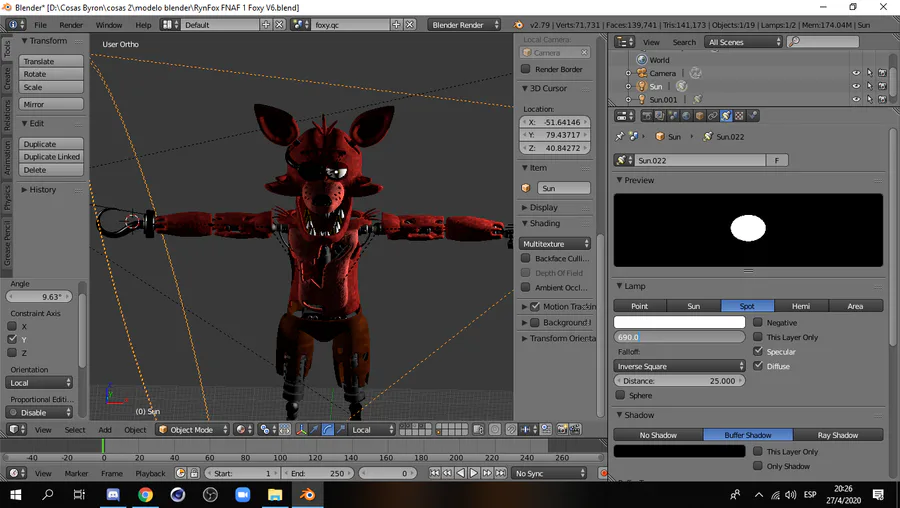Enable Backface Culling checkbox

(x=526, y=258)
